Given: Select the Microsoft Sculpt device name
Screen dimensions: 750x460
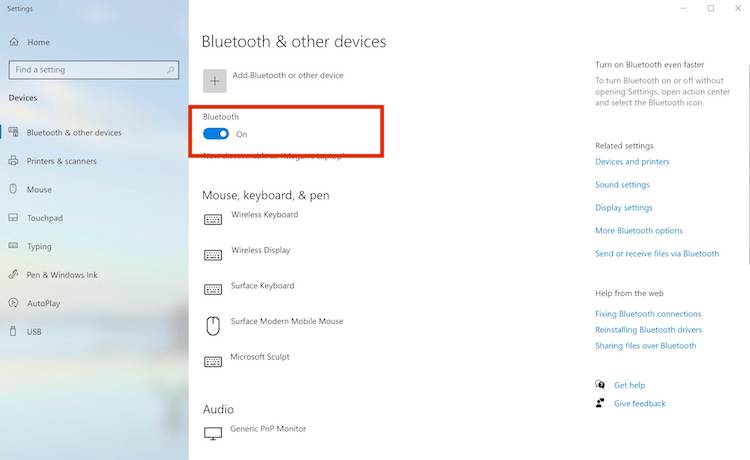Looking at the screenshot, I should pyautogui.click(x=260, y=357).
